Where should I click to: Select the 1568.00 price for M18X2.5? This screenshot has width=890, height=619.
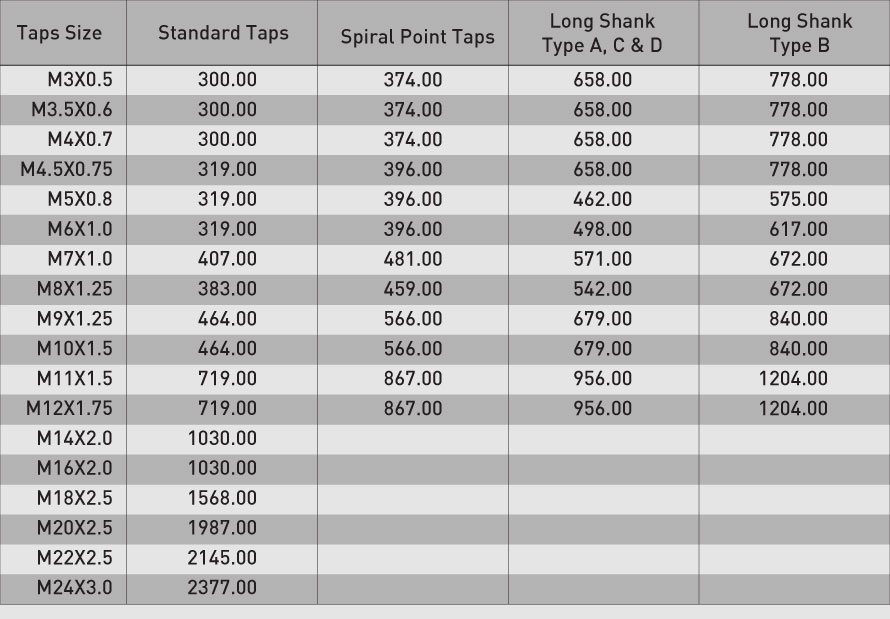click(x=222, y=498)
